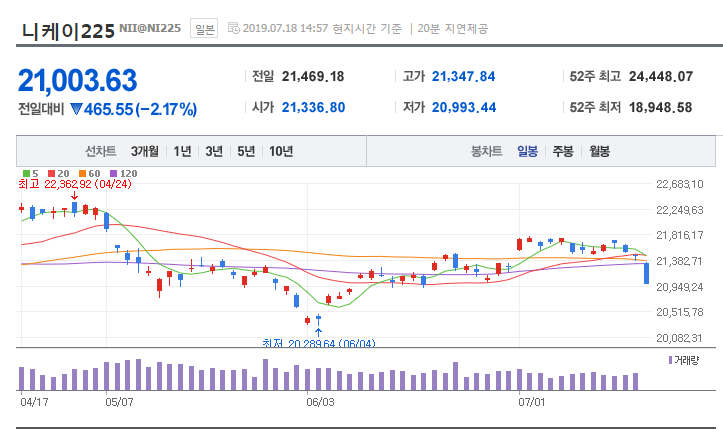
Task: Click the 21,382.71 price axis label
Action: [680, 261]
